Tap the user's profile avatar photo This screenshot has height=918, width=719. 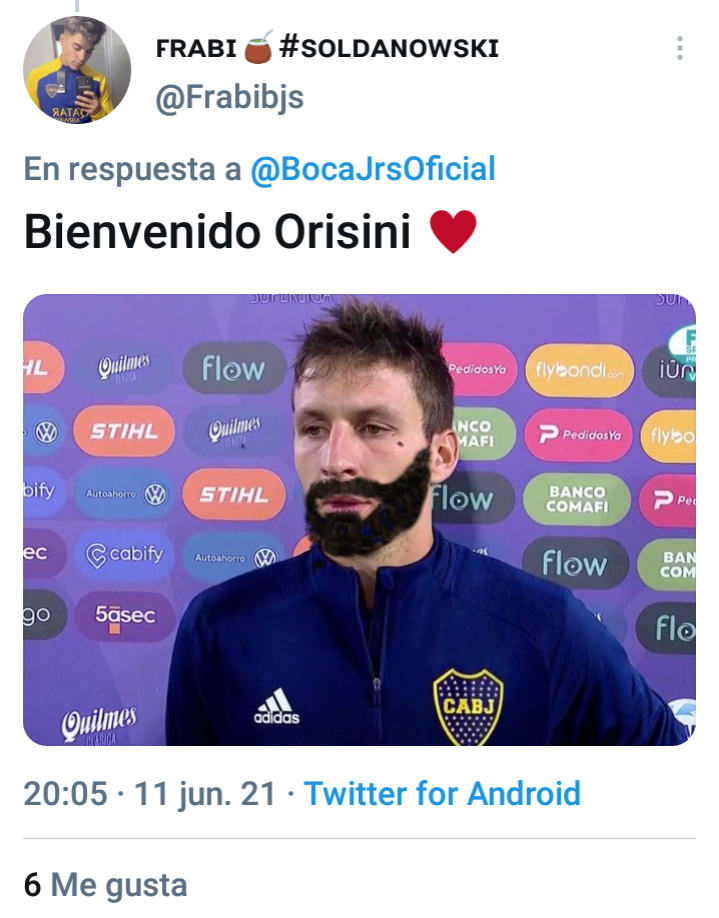point(77,70)
